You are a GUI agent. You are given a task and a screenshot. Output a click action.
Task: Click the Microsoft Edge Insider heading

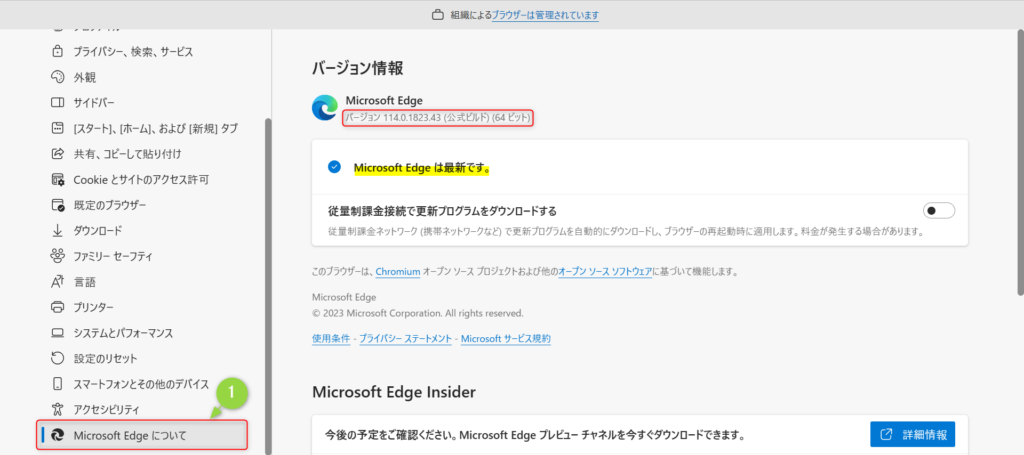(394, 392)
